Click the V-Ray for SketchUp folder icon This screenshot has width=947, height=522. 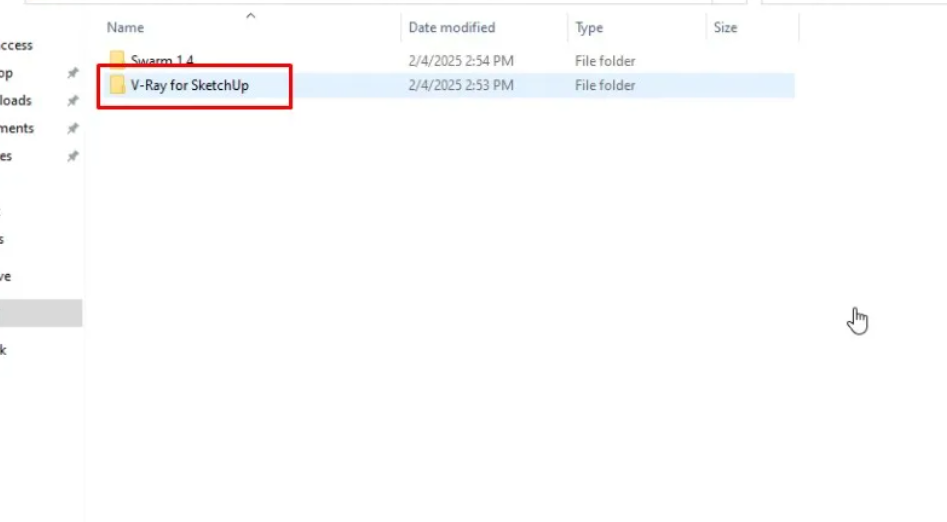117,86
